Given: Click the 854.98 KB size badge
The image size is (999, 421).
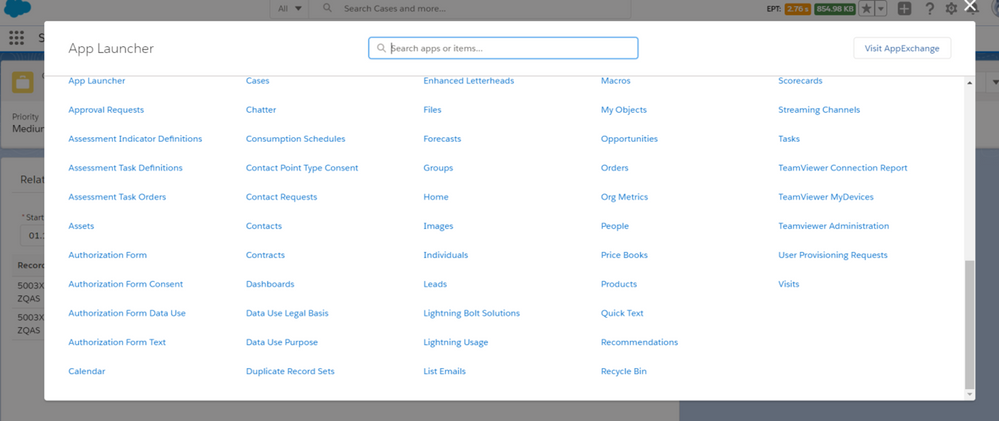Looking at the screenshot, I should 835,9.
